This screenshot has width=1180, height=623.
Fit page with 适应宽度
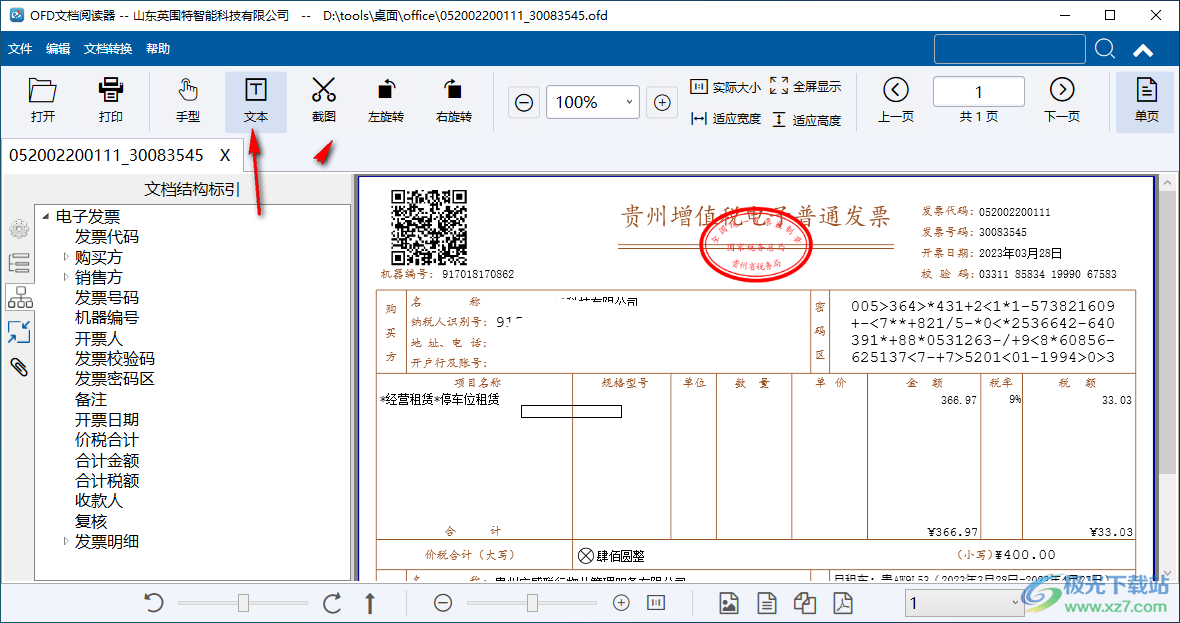(725, 119)
